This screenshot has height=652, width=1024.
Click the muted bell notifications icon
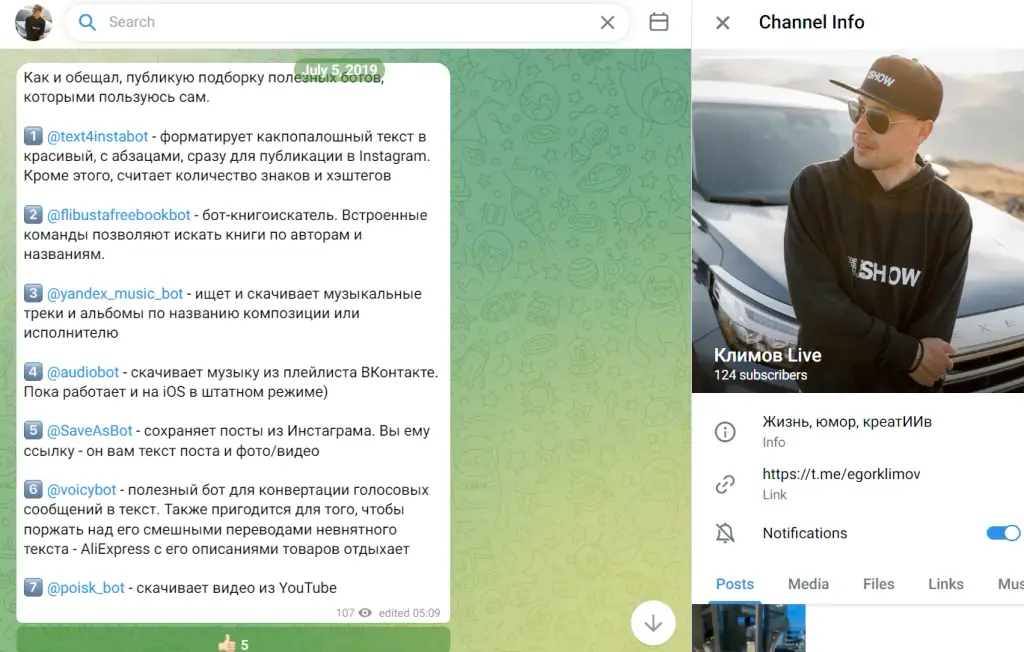point(725,533)
